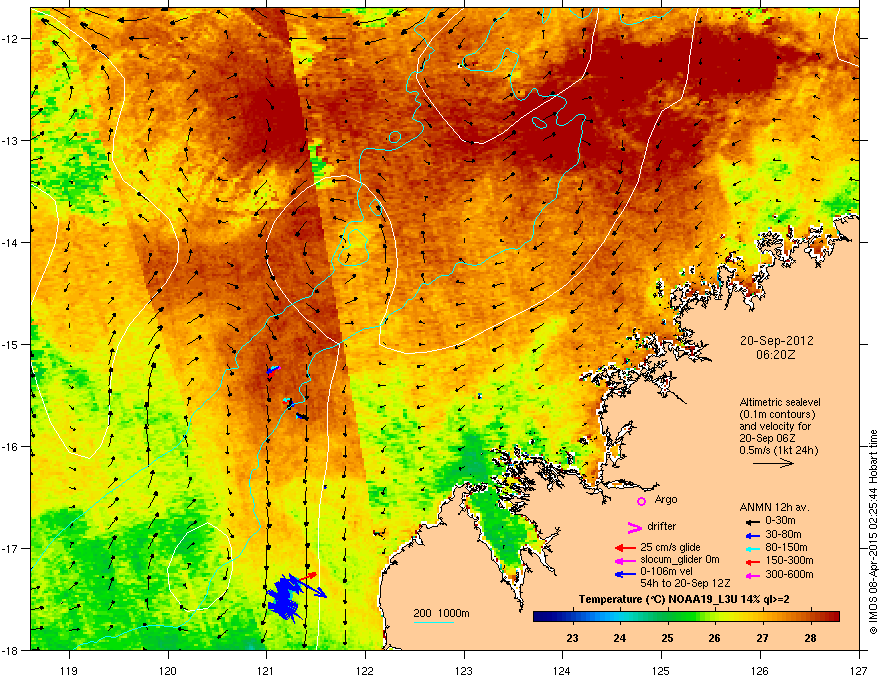The height and width of the screenshot is (680, 880).
Task: Click the latitude axis label -12
Action: pyautogui.click(x=11, y=39)
